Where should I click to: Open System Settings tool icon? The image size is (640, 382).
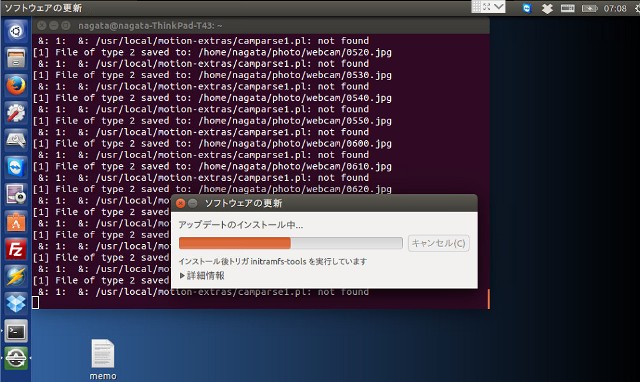16,113
